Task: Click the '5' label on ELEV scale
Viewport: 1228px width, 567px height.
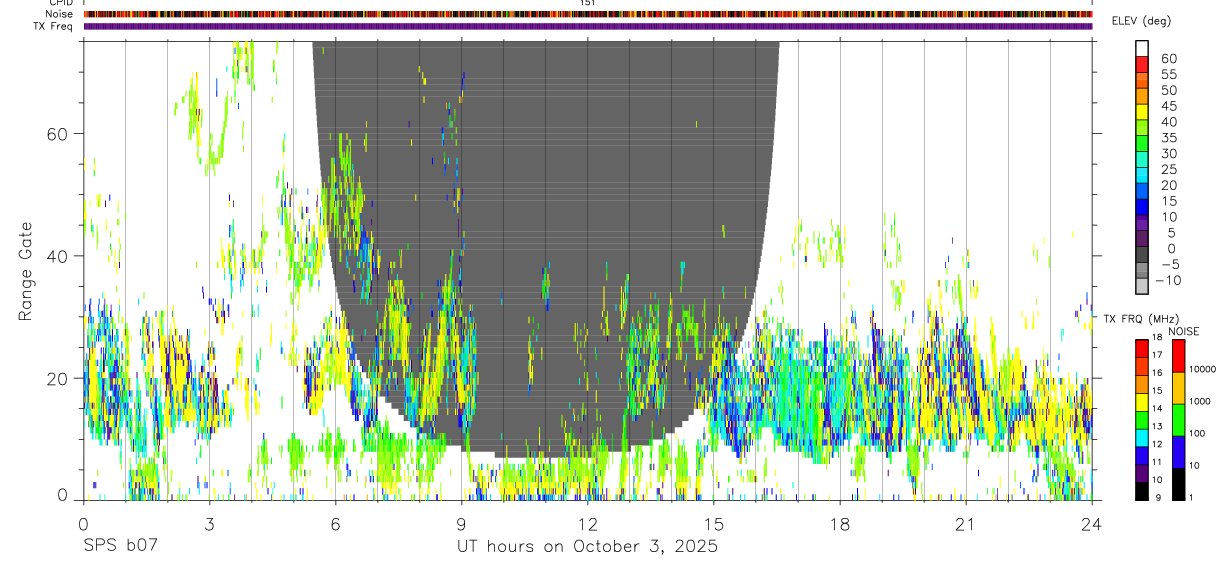Action: pyautogui.click(x=1171, y=233)
